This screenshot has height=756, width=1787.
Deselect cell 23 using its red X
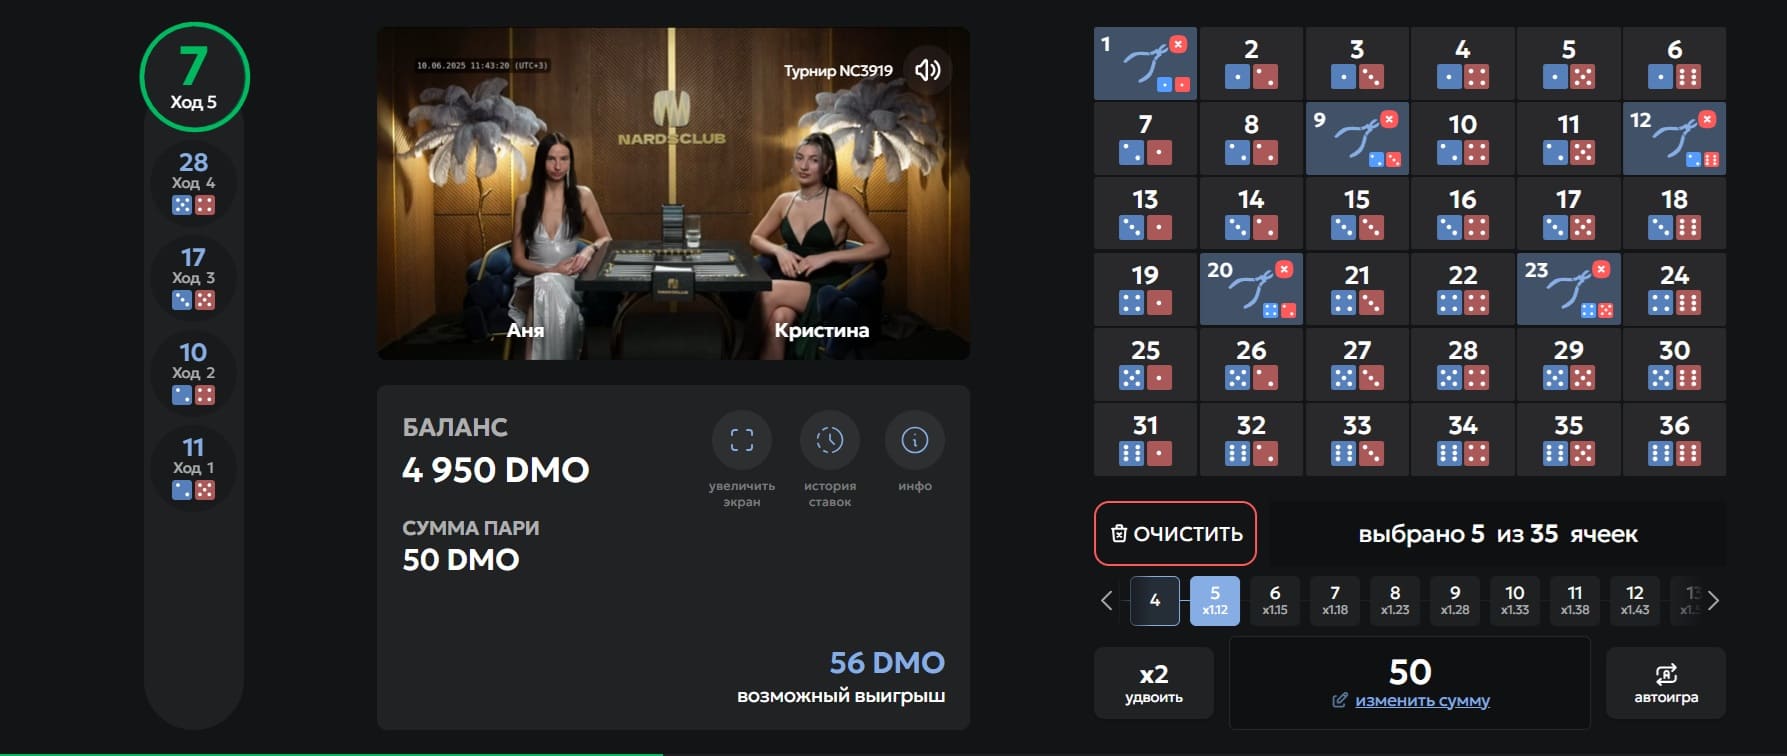tap(1601, 269)
